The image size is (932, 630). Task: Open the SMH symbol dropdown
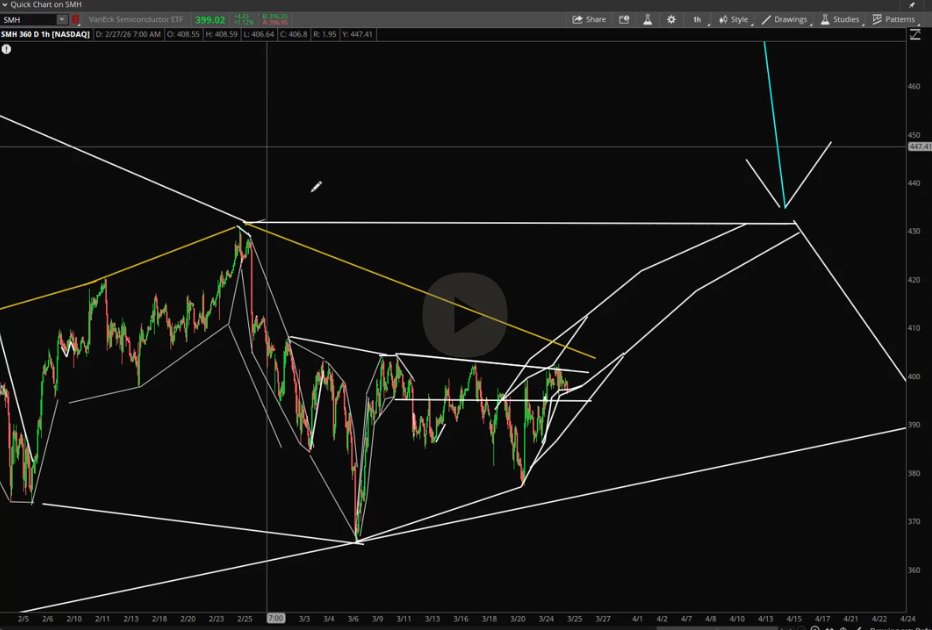(61, 19)
